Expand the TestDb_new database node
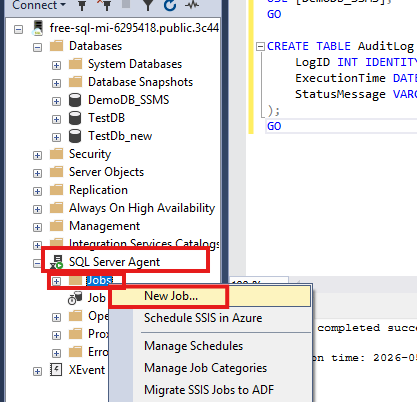The width and height of the screenshot is (417, 402). [x=56, y=137]
